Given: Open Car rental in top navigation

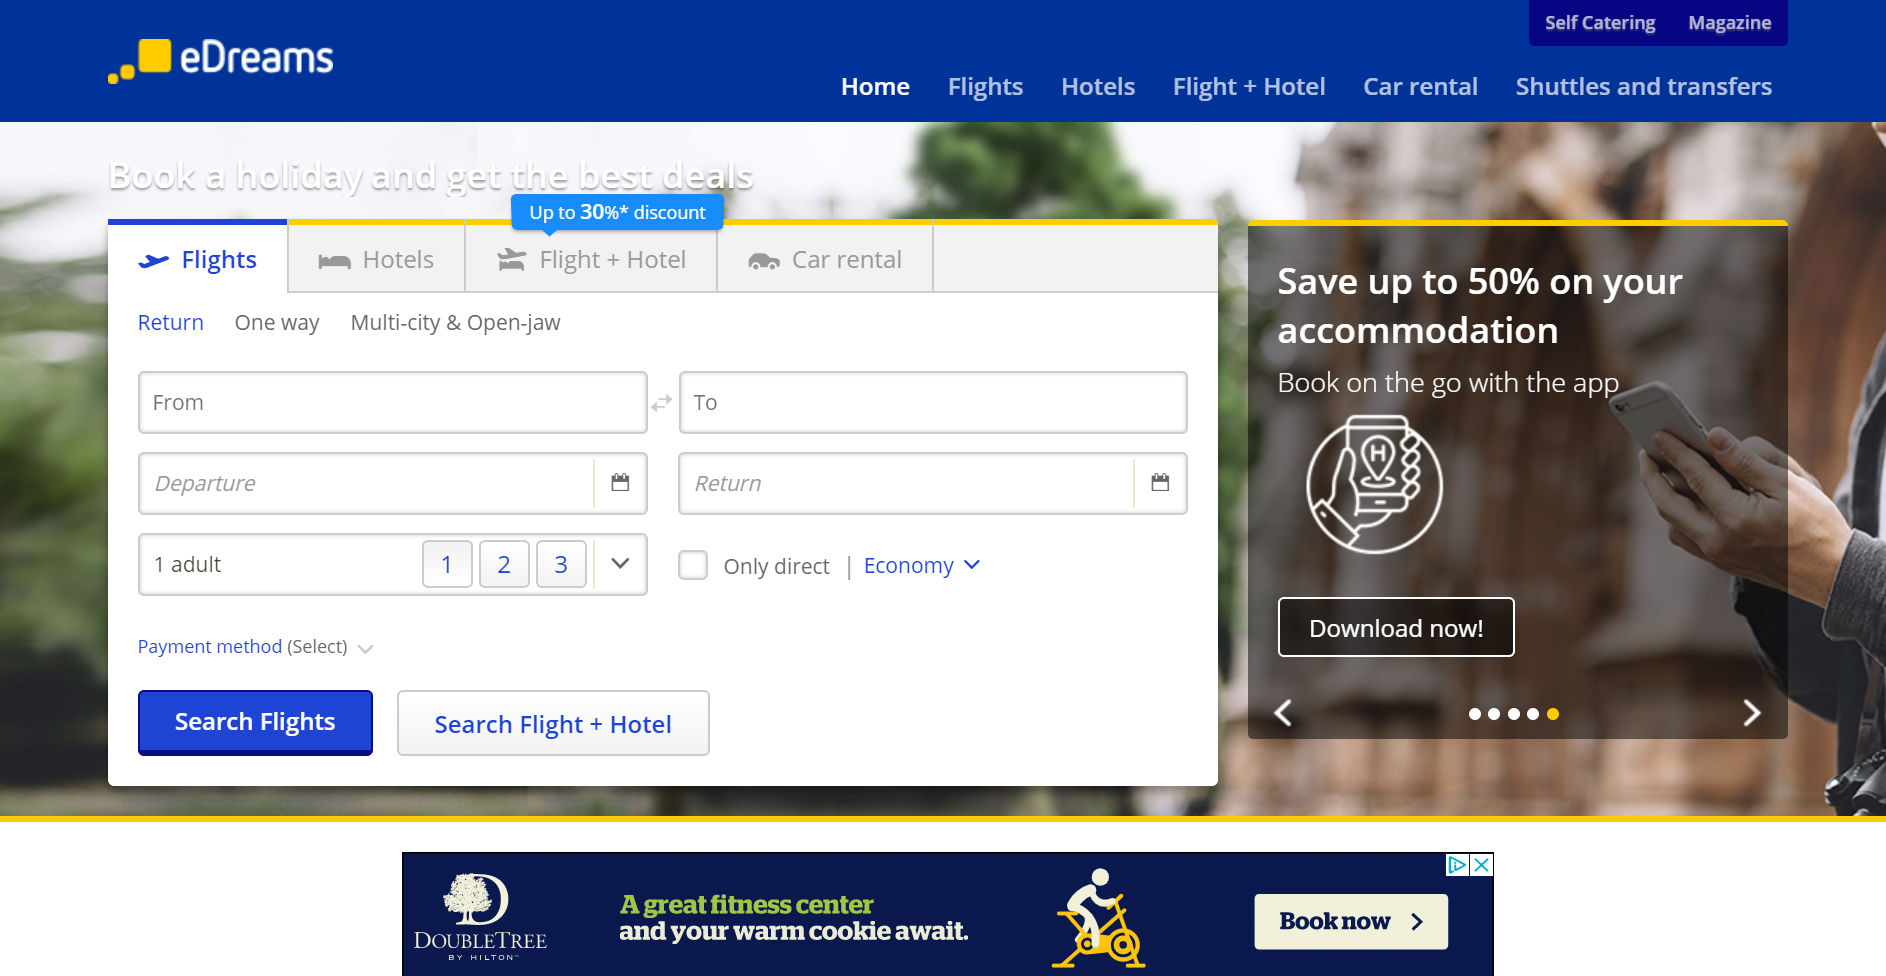Looking at the screenshot, I should [x=1420, y=87].
